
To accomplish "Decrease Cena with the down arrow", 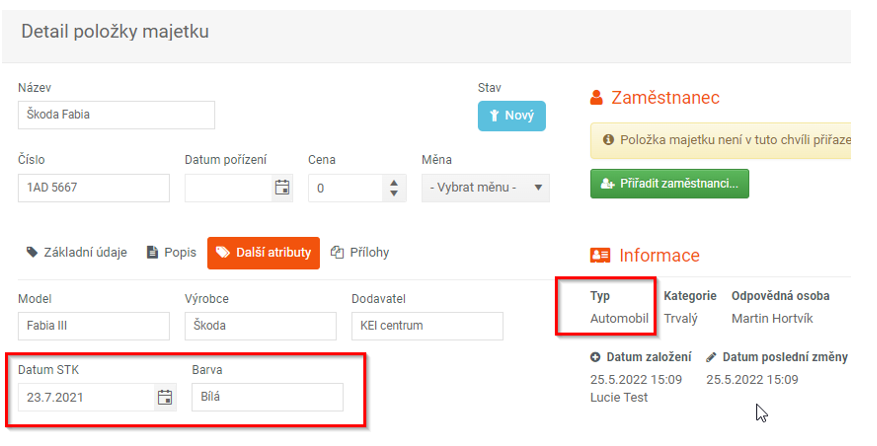I will (394, 193).
